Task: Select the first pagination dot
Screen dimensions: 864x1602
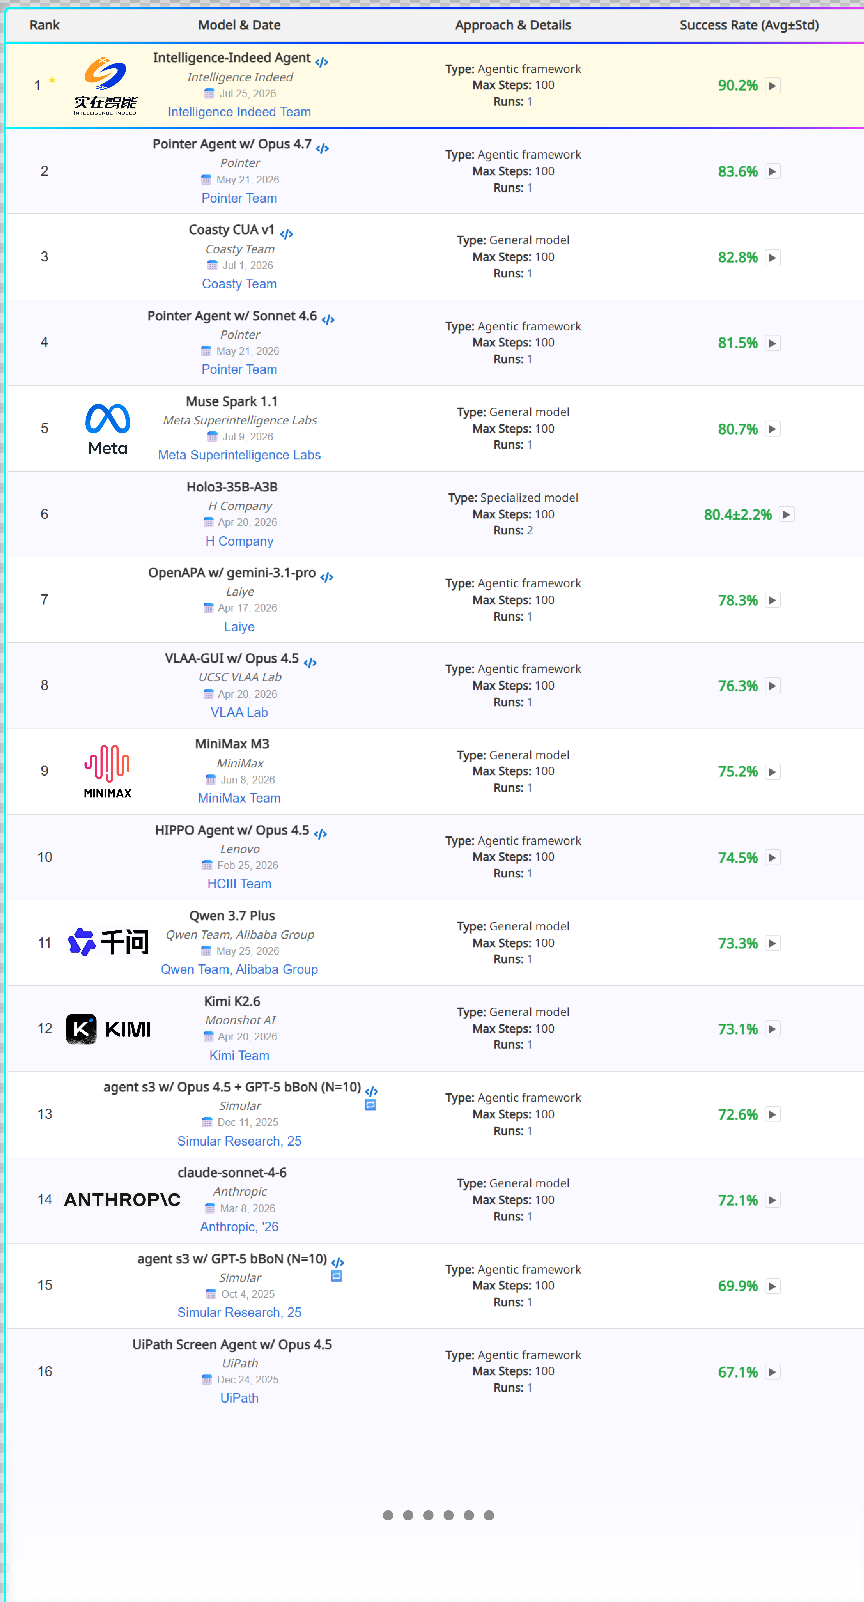Action: point(388,1515)
